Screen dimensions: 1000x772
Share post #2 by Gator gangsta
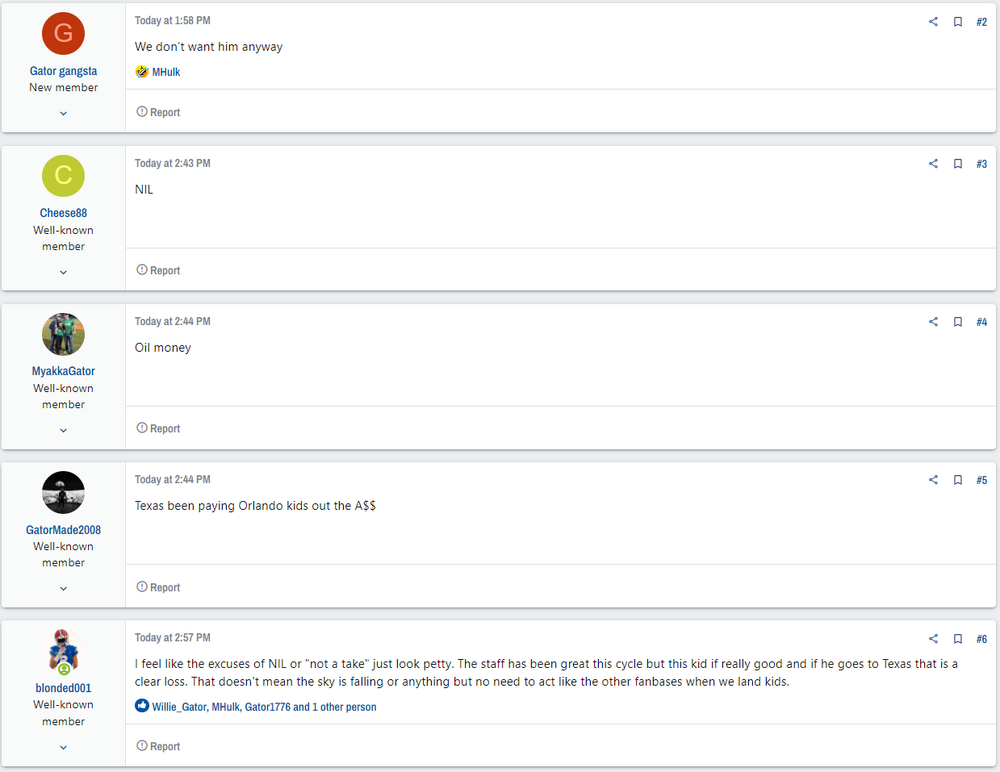(x=933, y=22)
